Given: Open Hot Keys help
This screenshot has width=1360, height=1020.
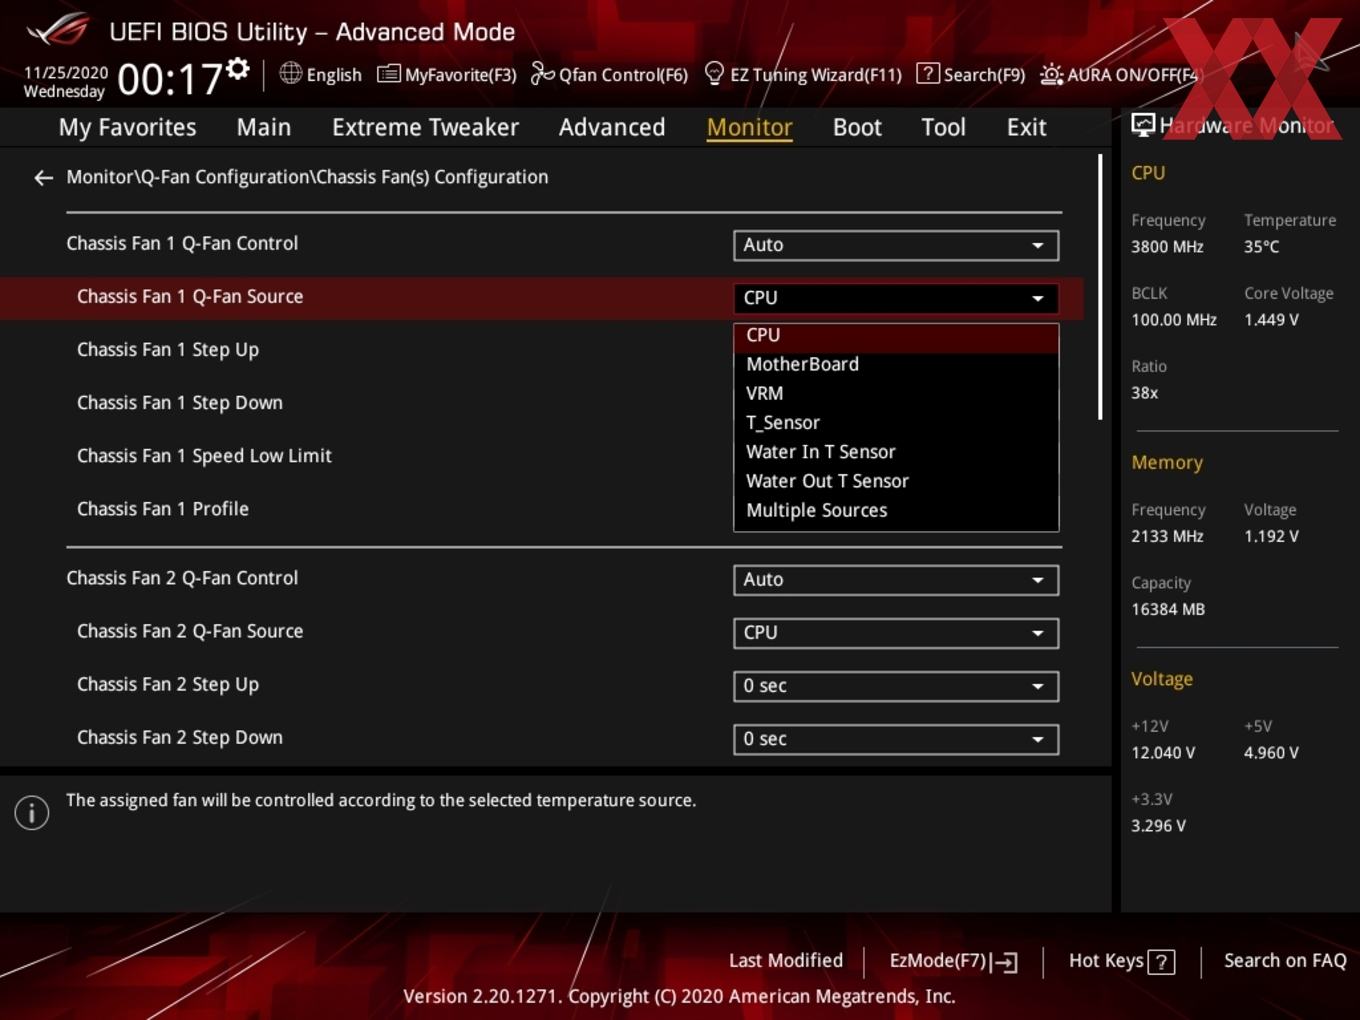Looking at the screenshot, I should pos(1121,961).
